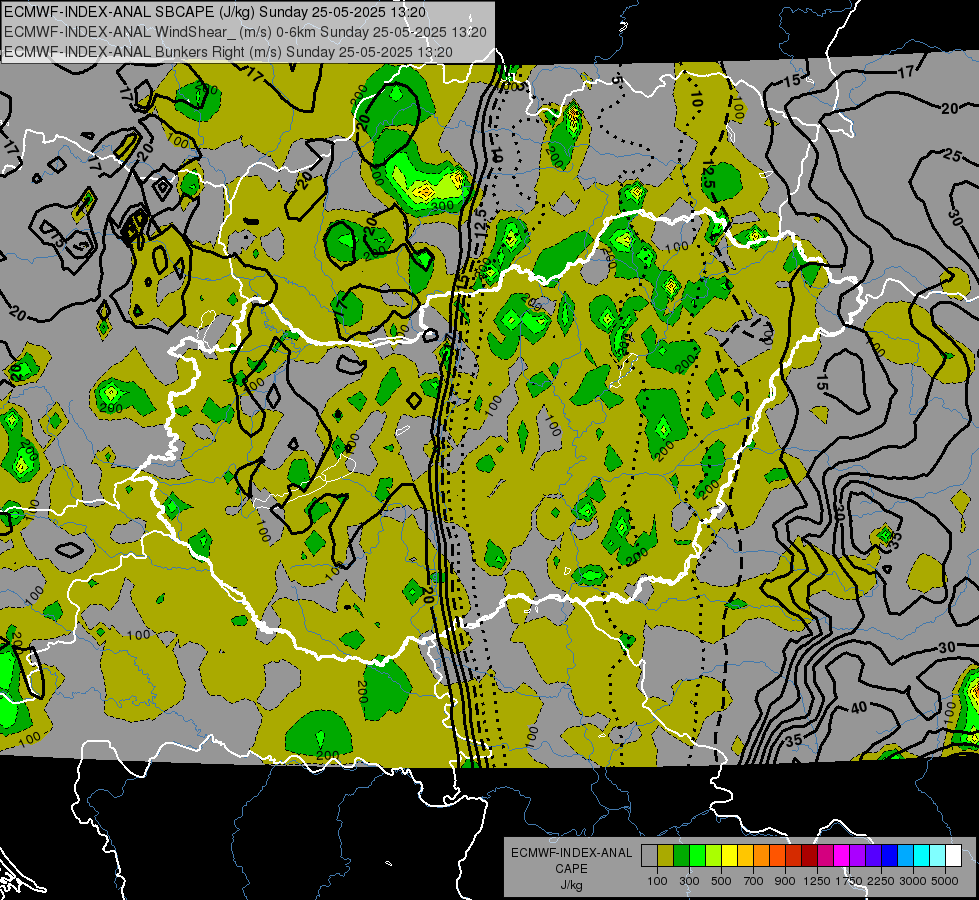Pick the bright magenta legend swatch
This screenshot has height=900, width=979.
tap(841, 856)
